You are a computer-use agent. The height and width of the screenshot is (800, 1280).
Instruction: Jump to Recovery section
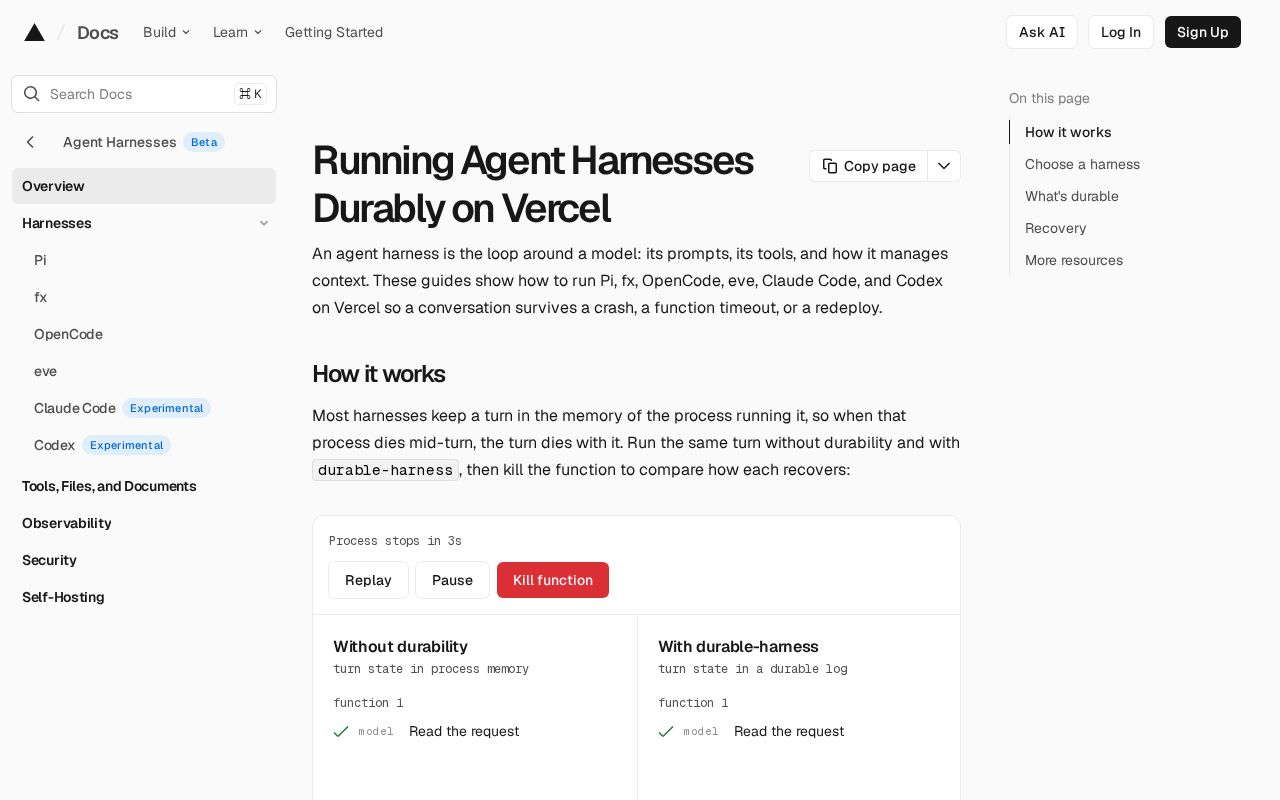click(1055, 228)
